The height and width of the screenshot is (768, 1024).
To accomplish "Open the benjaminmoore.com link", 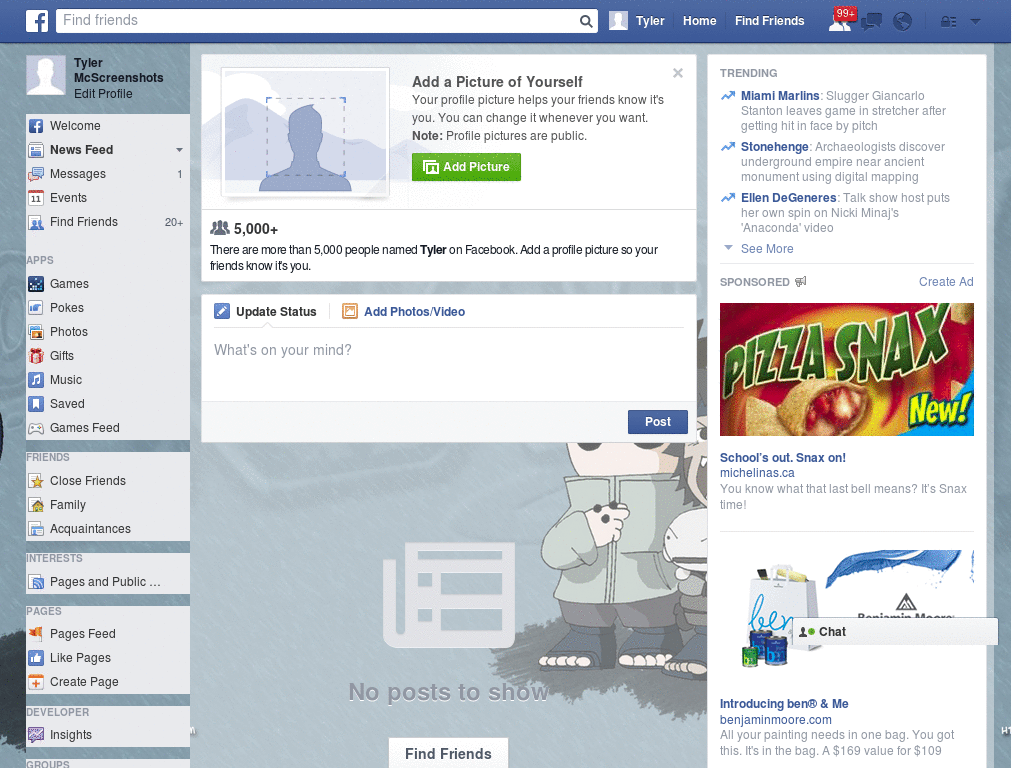I will coord(776,720).
